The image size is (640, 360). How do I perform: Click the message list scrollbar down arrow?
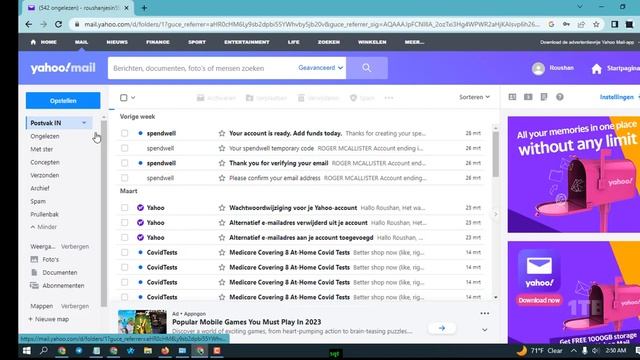pos(496,298)
